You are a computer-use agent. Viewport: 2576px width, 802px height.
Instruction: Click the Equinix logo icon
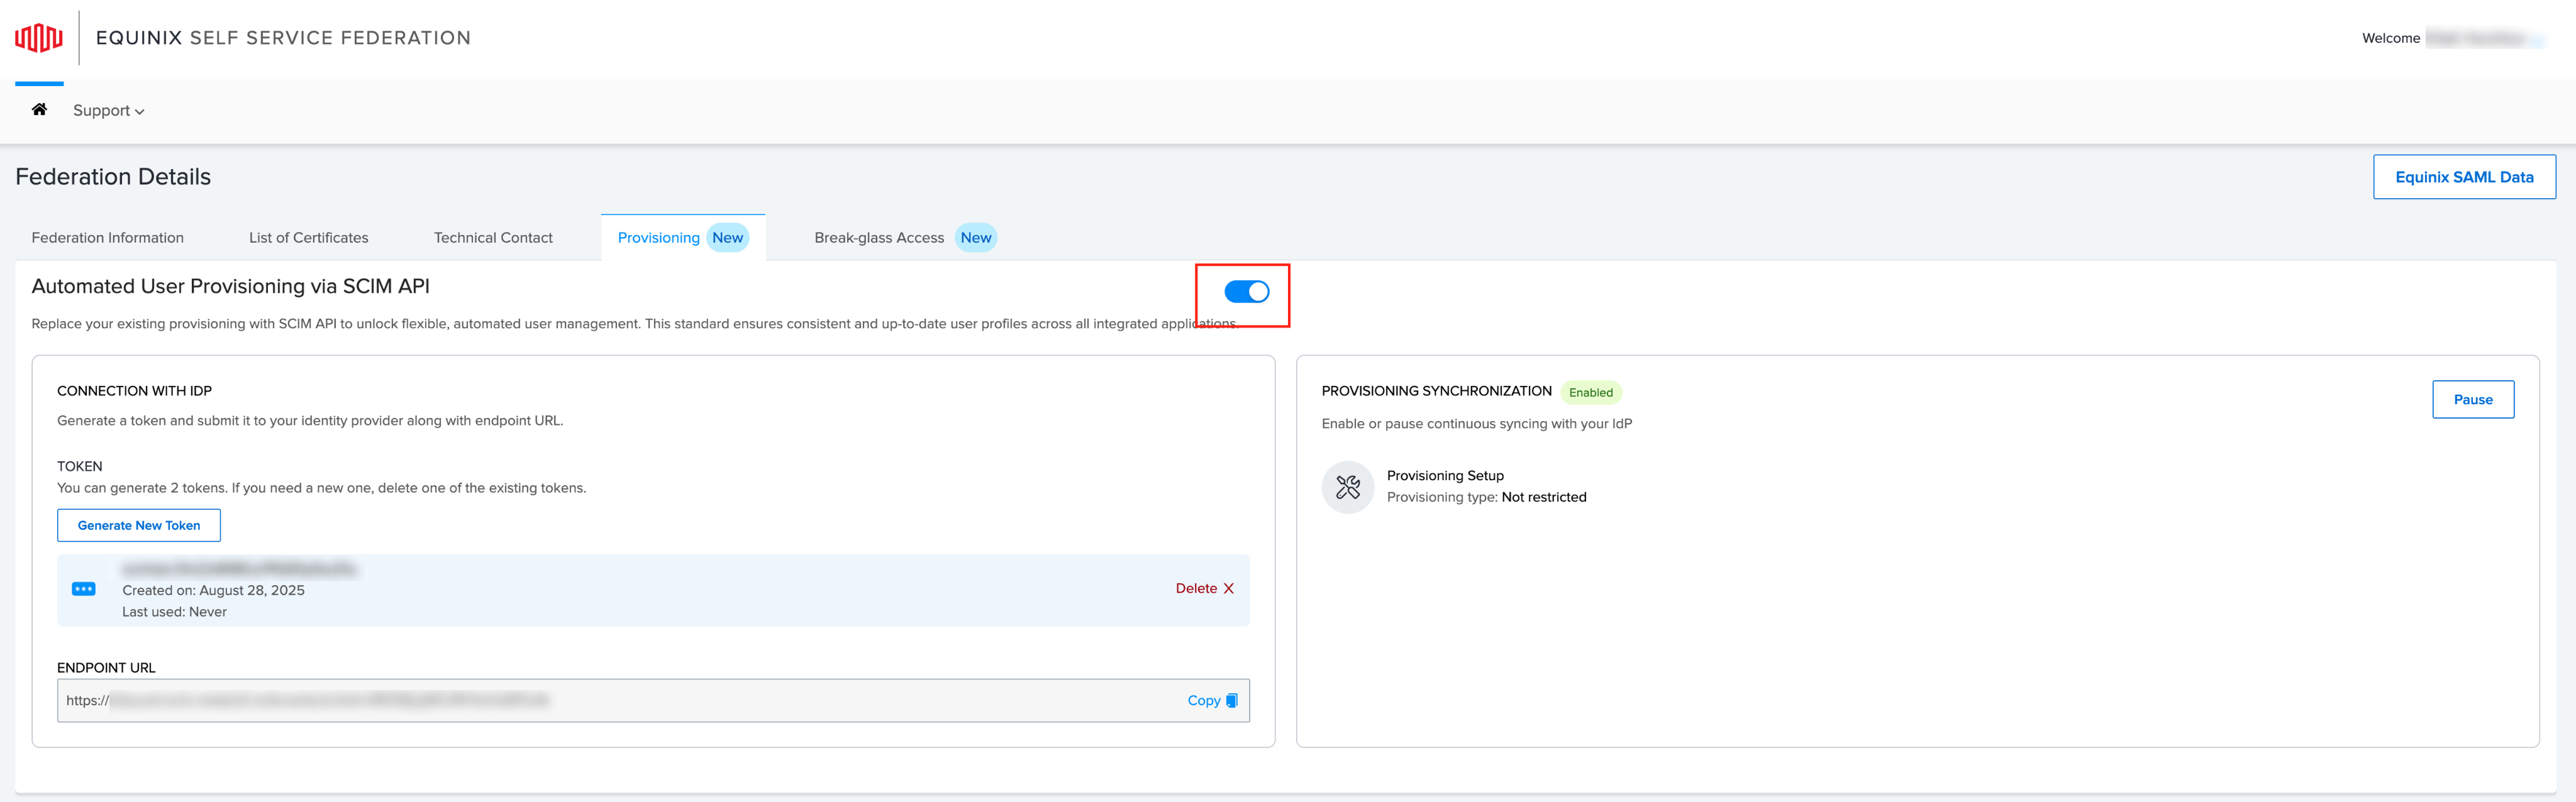pyautogui.click(x=39, y=38)
